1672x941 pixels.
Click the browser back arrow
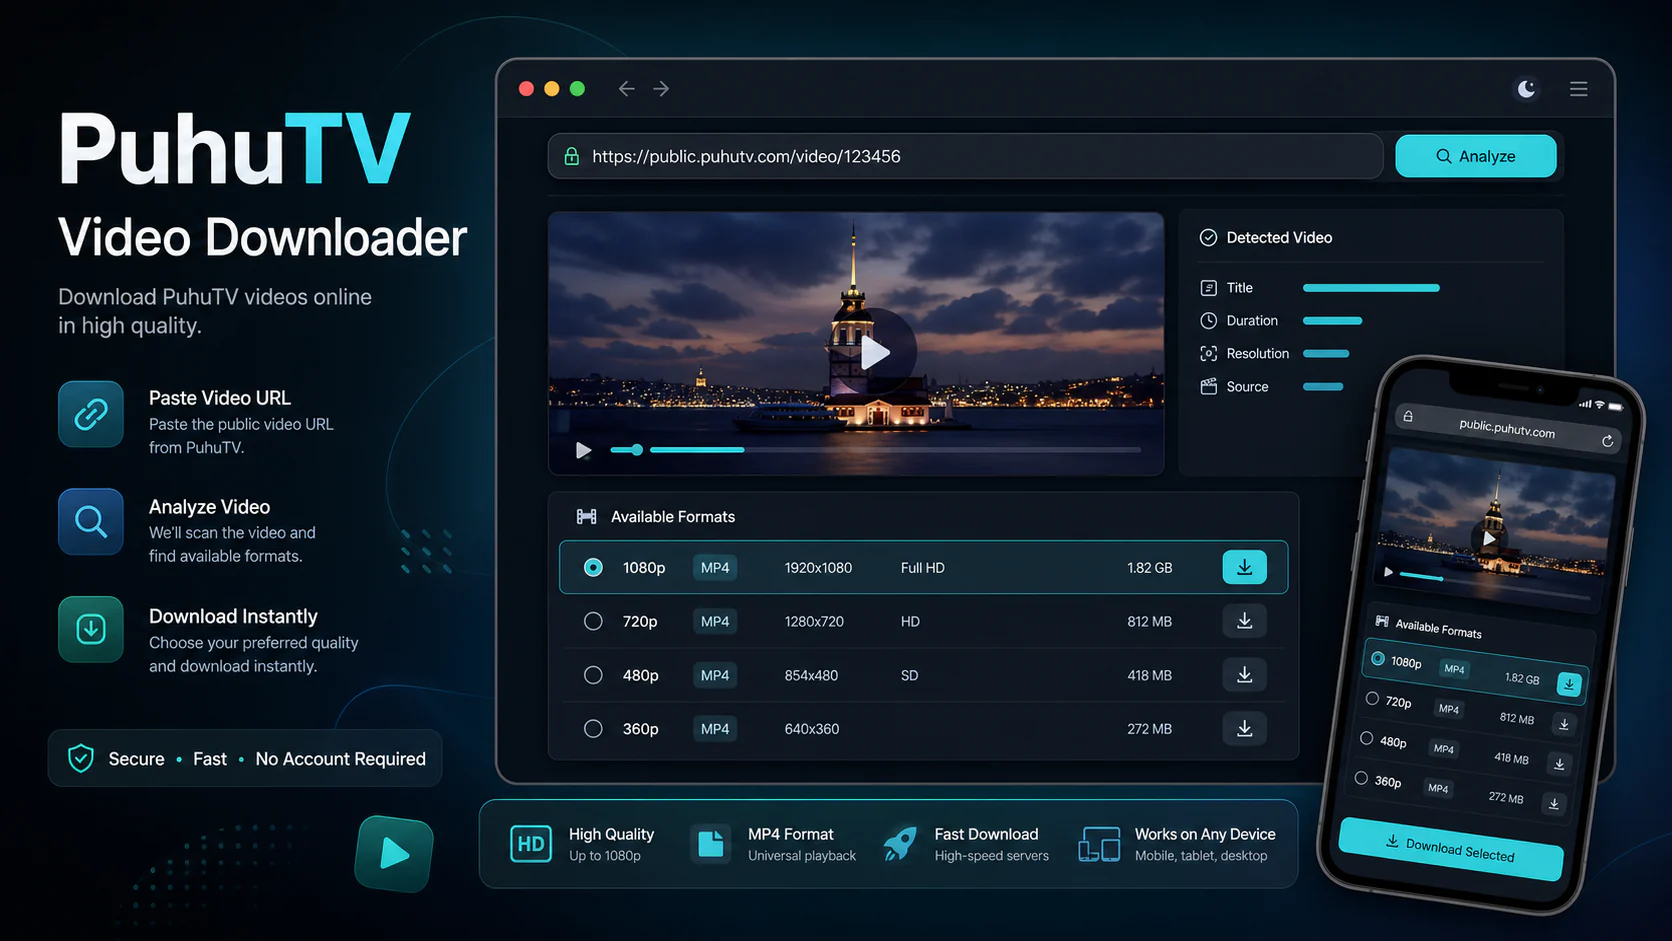[x=626, y=89]
